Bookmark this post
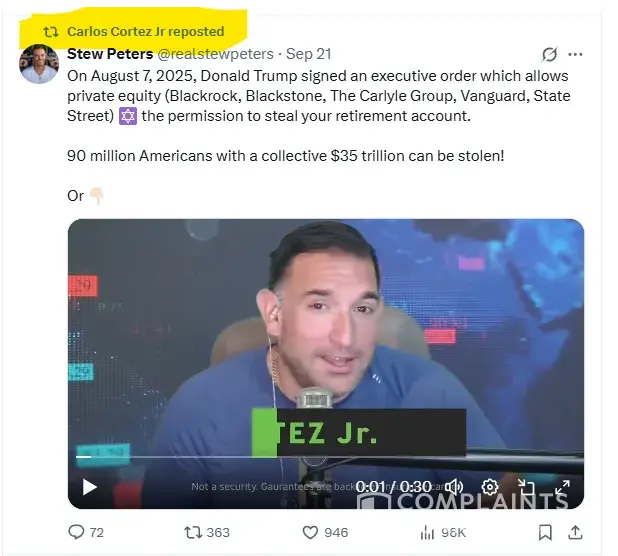618x556 pixels. pyautogui.click(x=545, y=532)
